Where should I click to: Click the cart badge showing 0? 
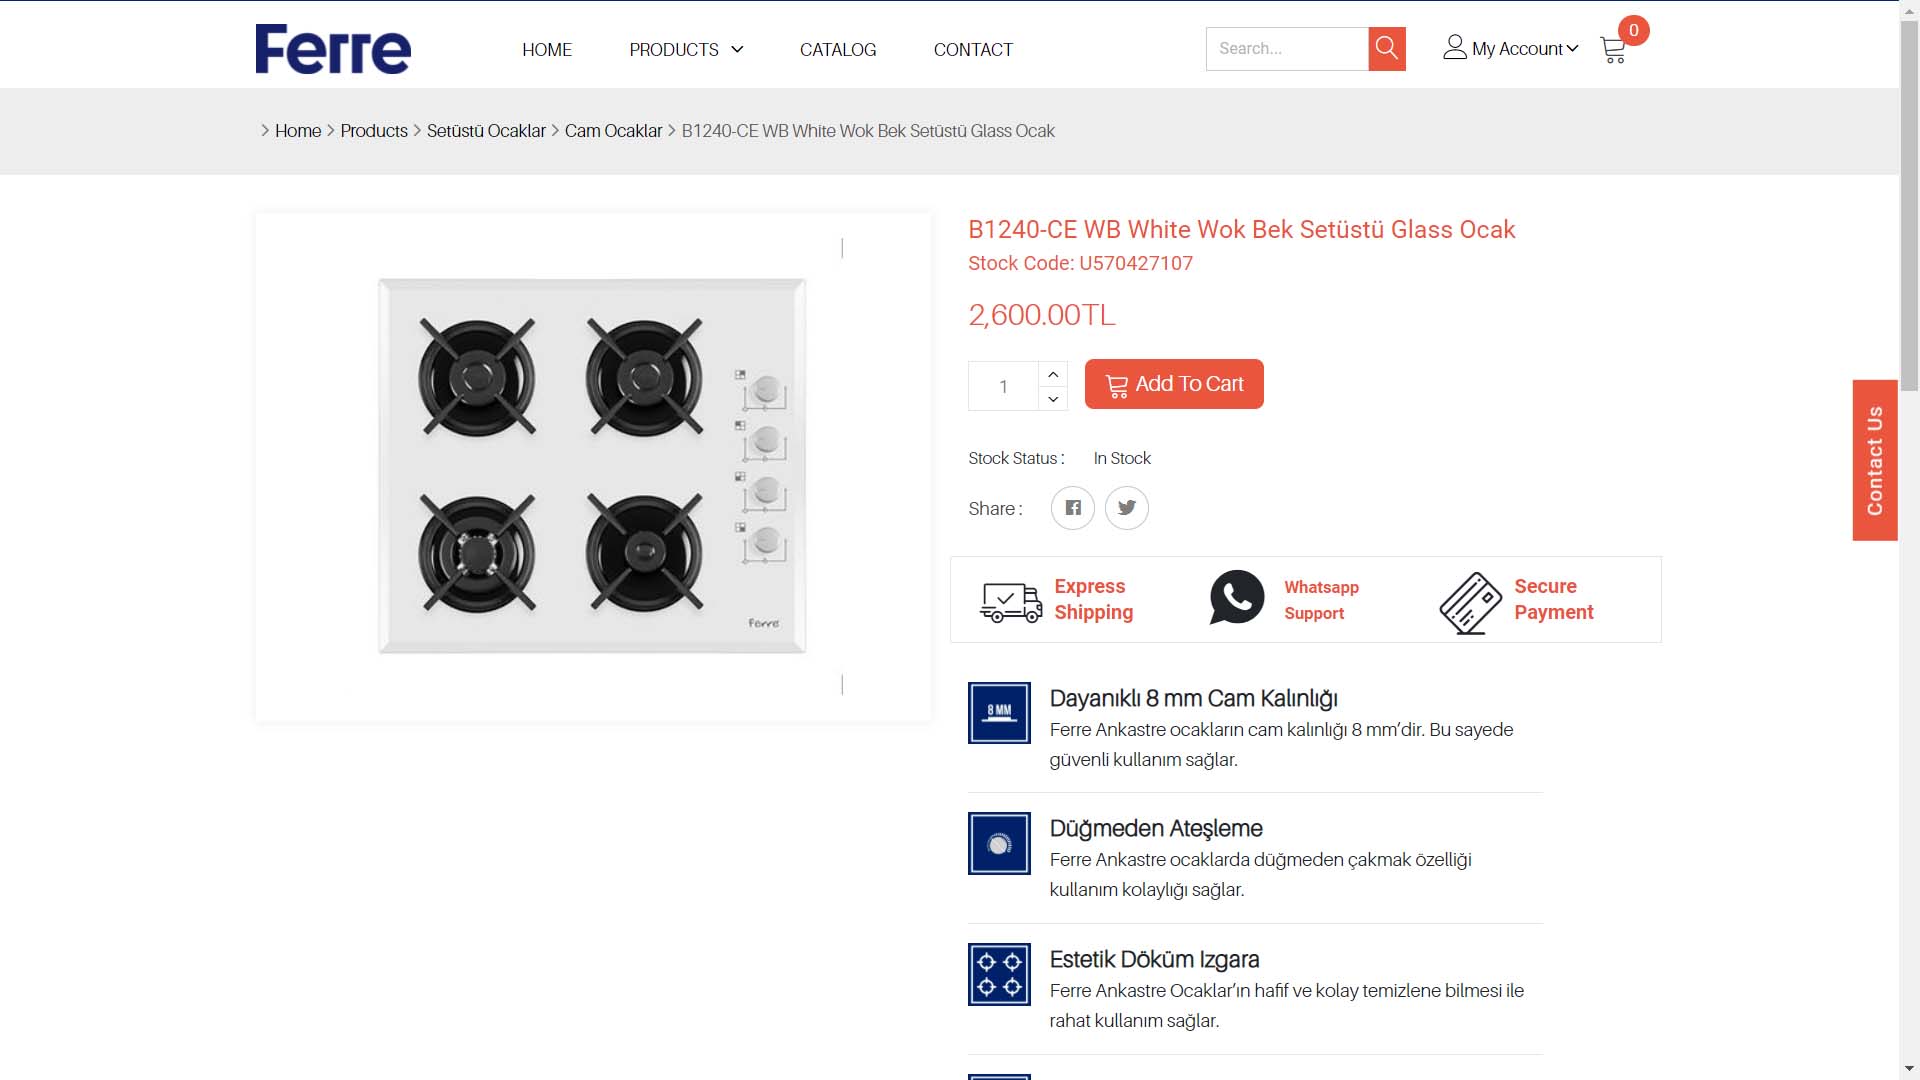[x=1633, y=30]
